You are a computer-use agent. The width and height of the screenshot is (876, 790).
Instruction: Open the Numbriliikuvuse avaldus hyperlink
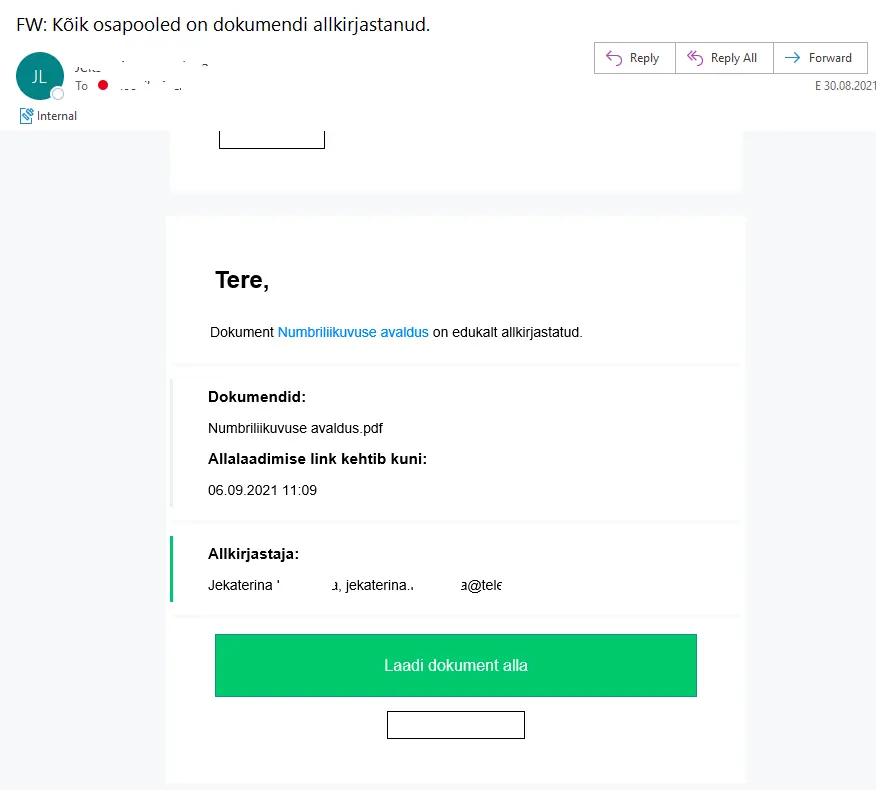353,332
